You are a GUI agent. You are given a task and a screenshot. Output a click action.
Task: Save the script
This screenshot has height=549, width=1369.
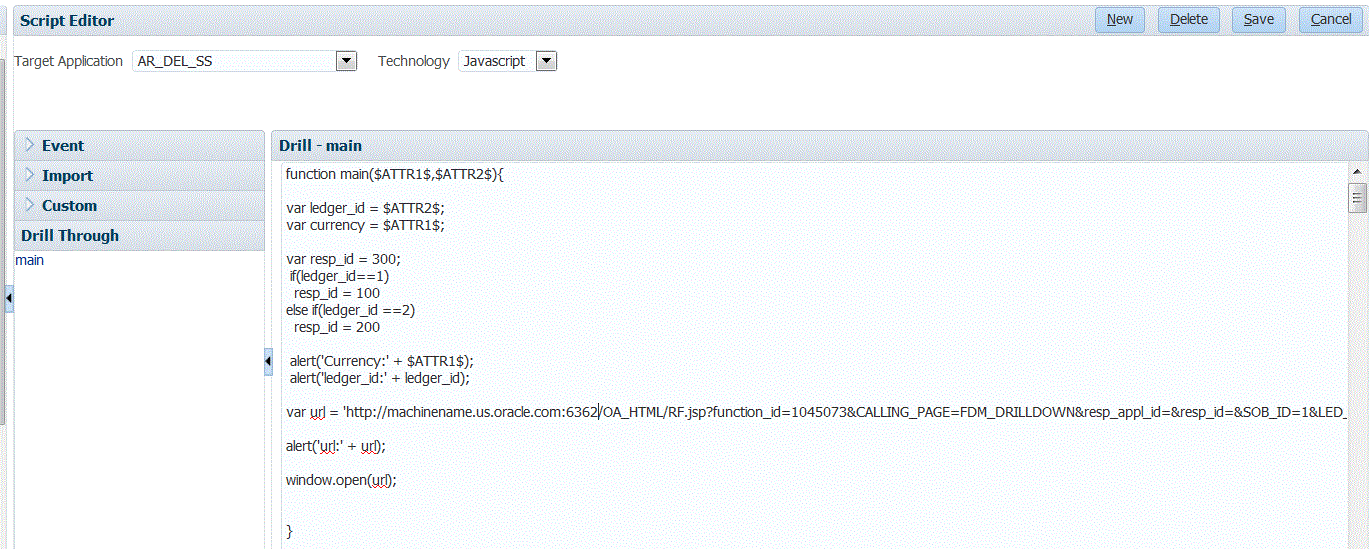click(x=1258, y=20)
